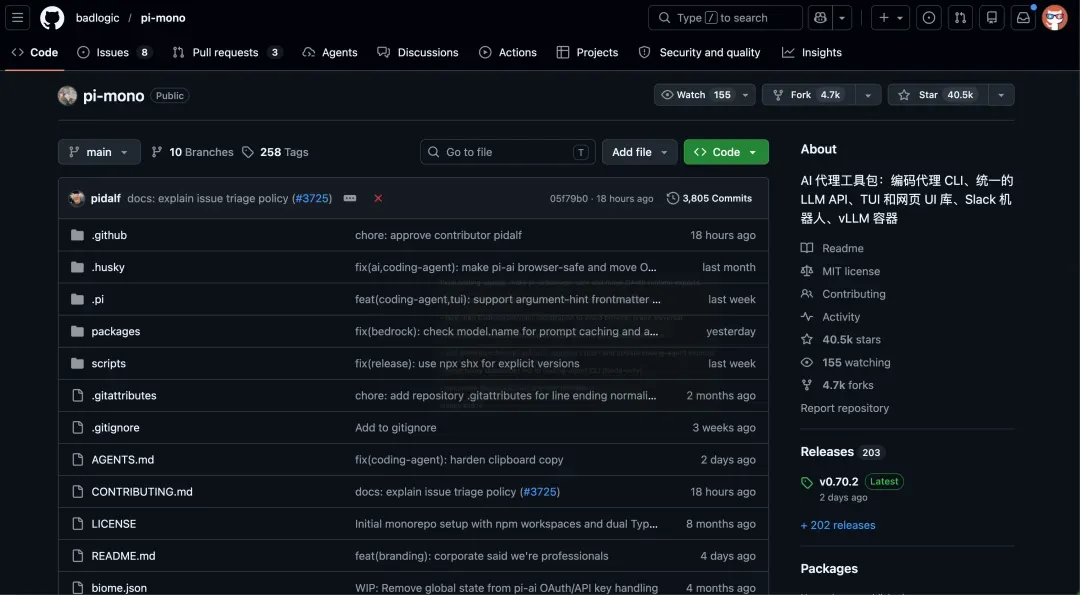The image size is (1080, 595).
Task: Expand the Add file dropdown
Action: [639, 152]
